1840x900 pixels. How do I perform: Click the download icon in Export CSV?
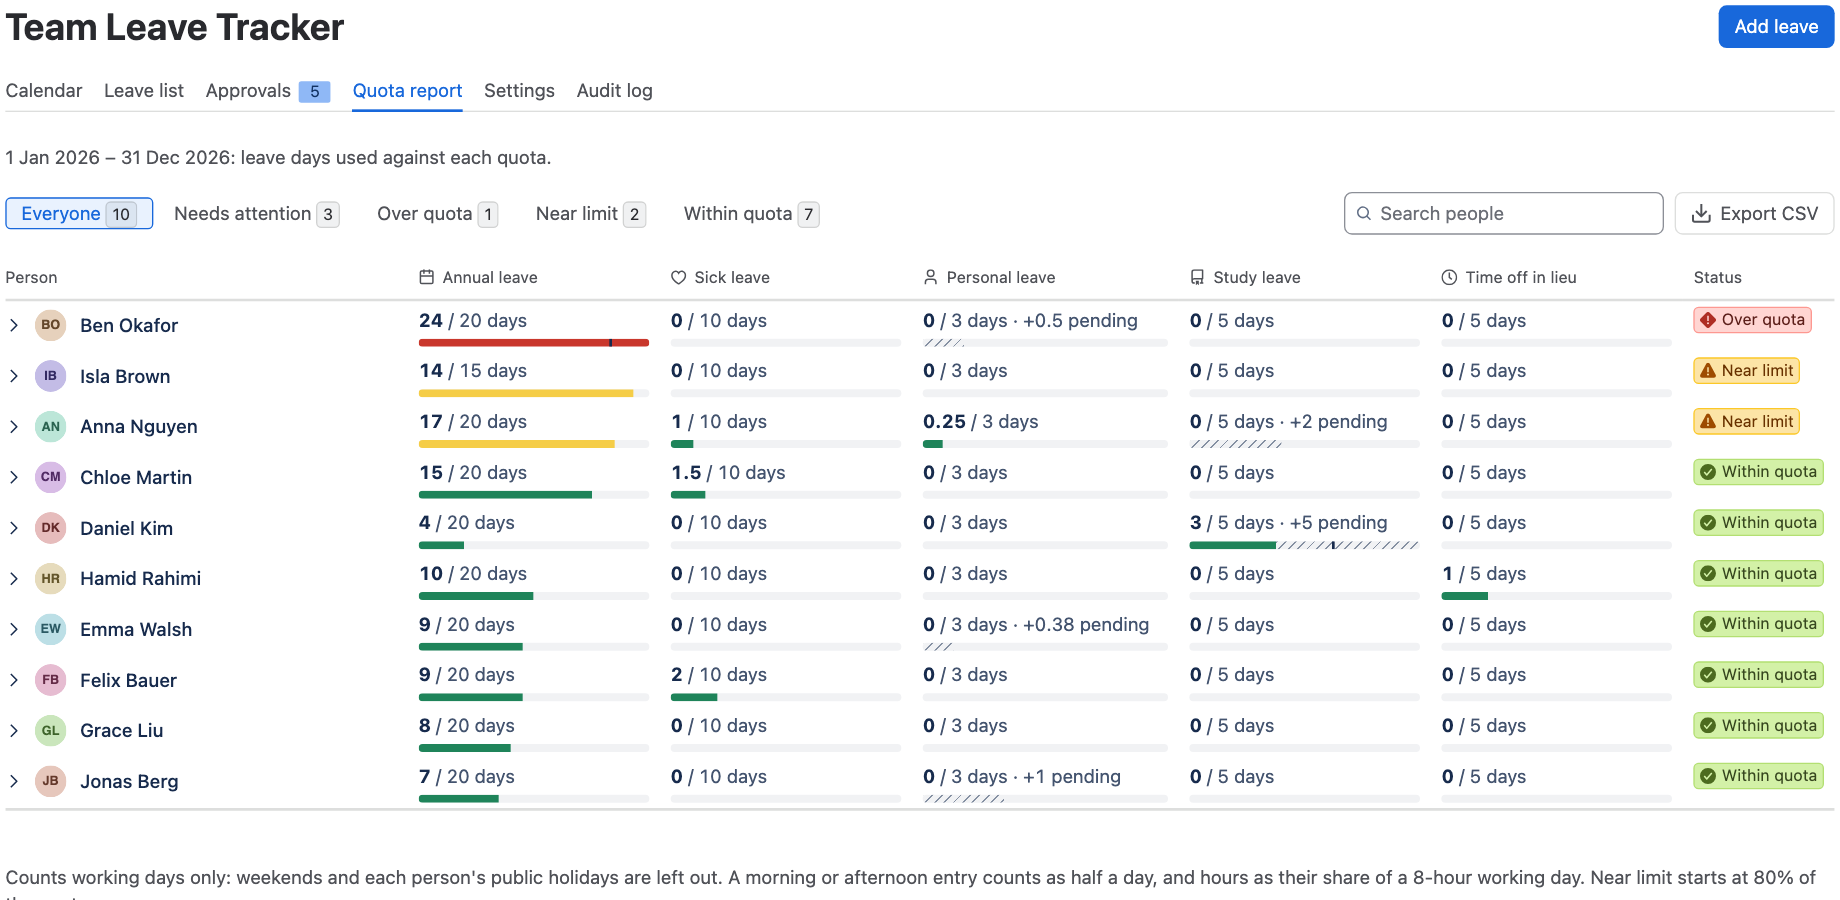1701,213
